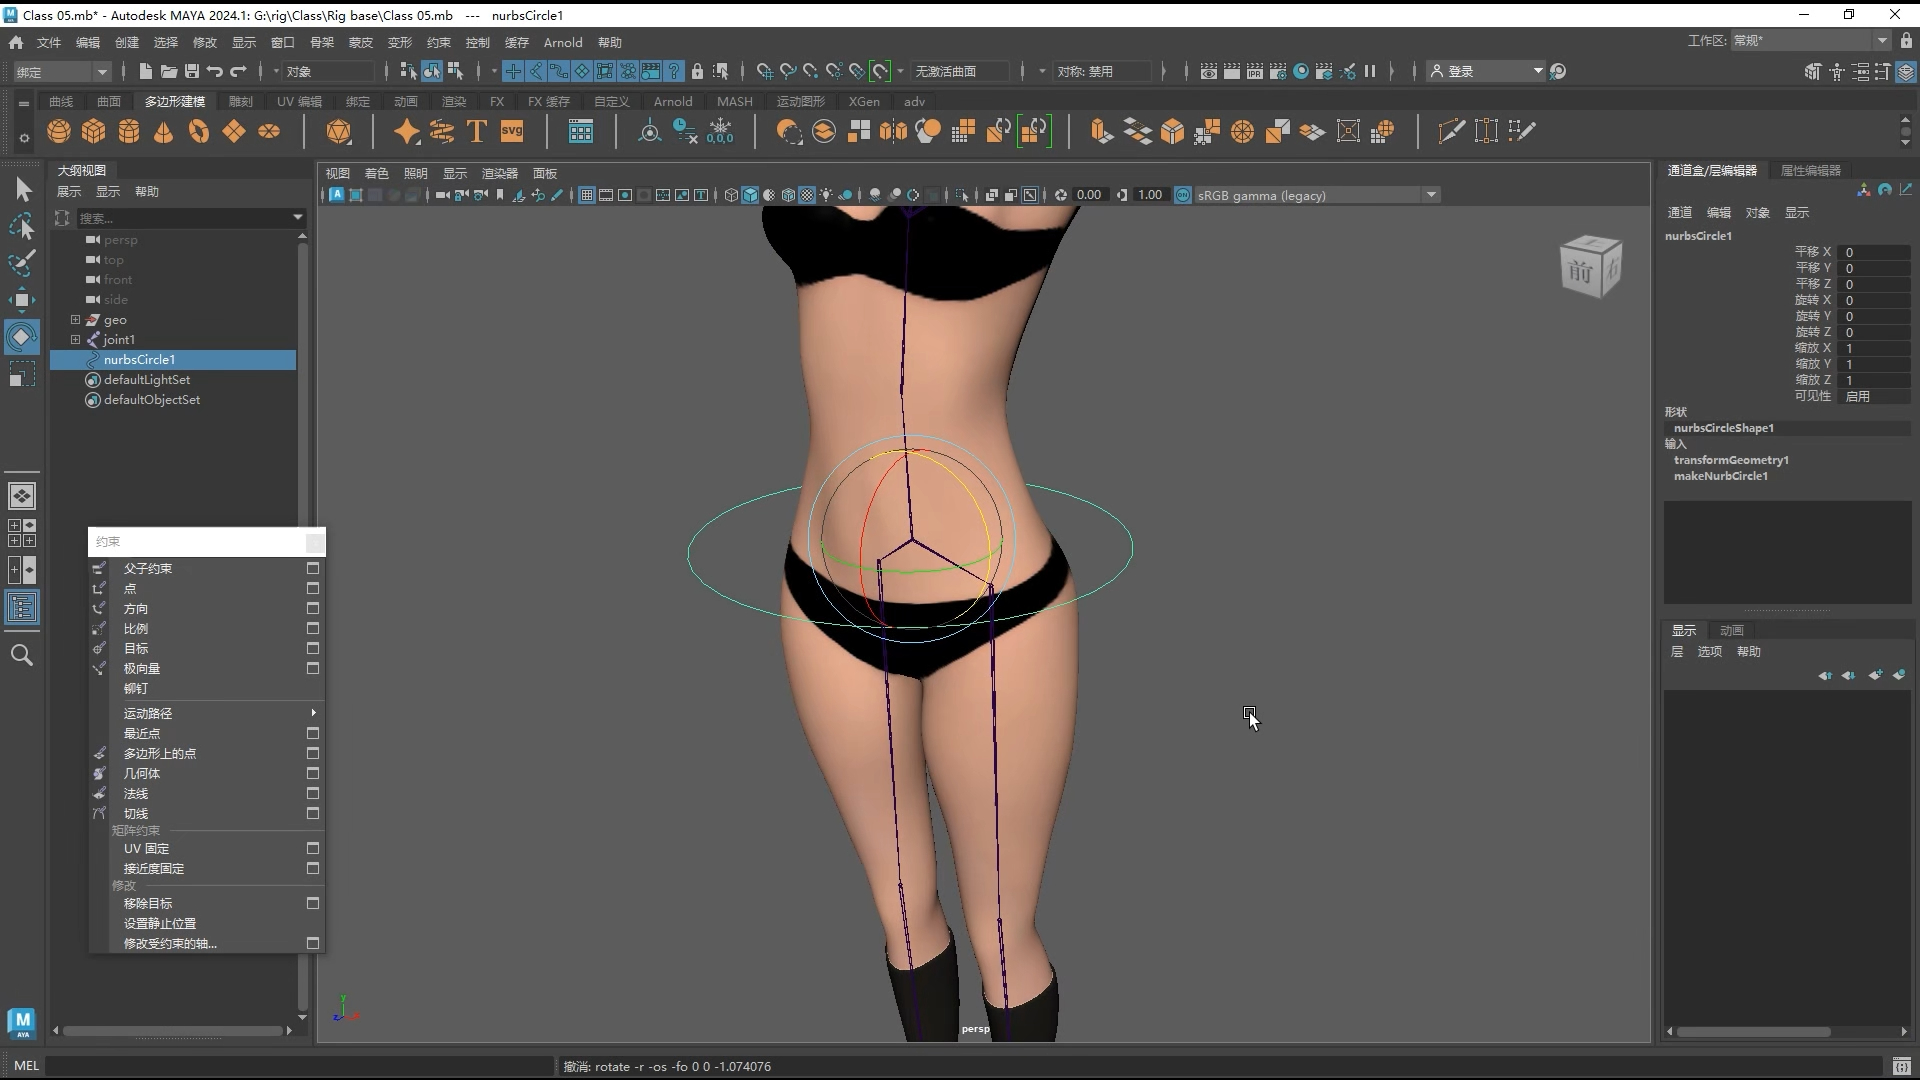Image resolution: width=1920 pixels, height=1080 pixels.
Task: Click the polygon sphere shelf icon
Action: coord(59,131)
